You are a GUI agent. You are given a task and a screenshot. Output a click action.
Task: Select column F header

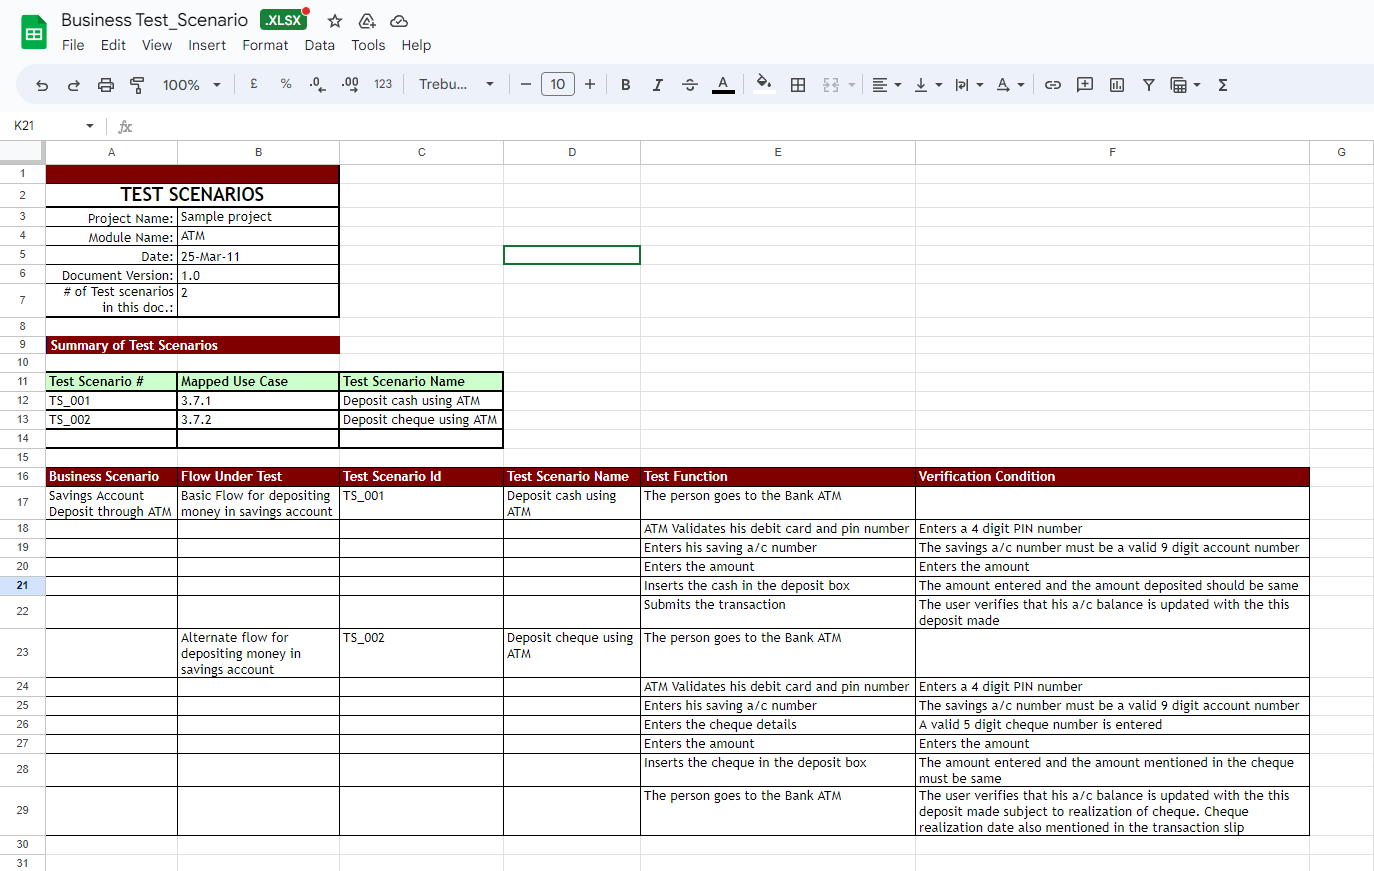pyautogui.click(x=1112, y=152)
